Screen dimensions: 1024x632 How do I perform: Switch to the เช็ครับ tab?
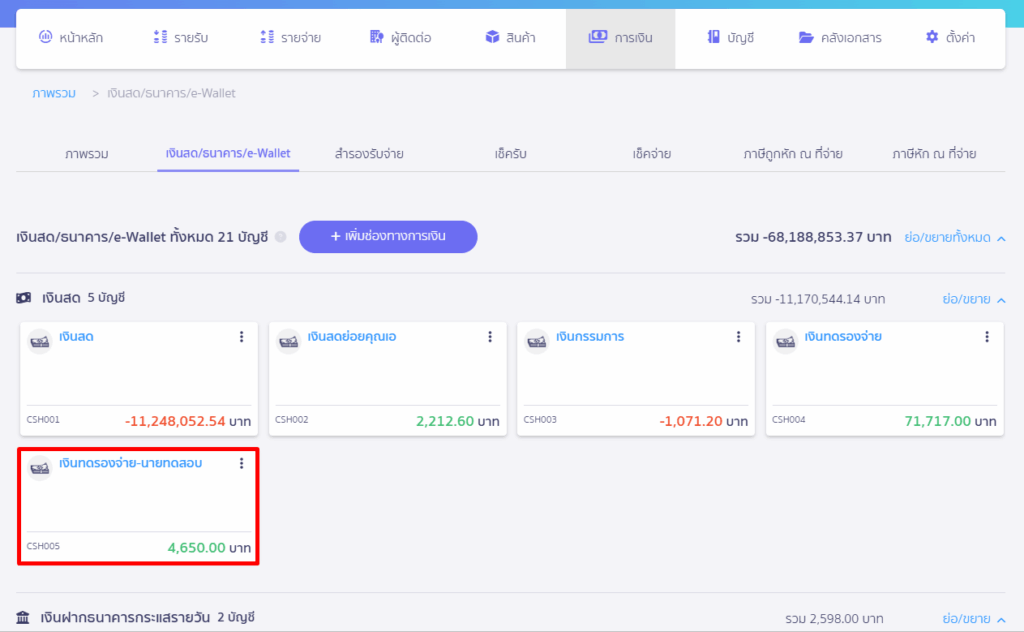(x=510, y=154)
